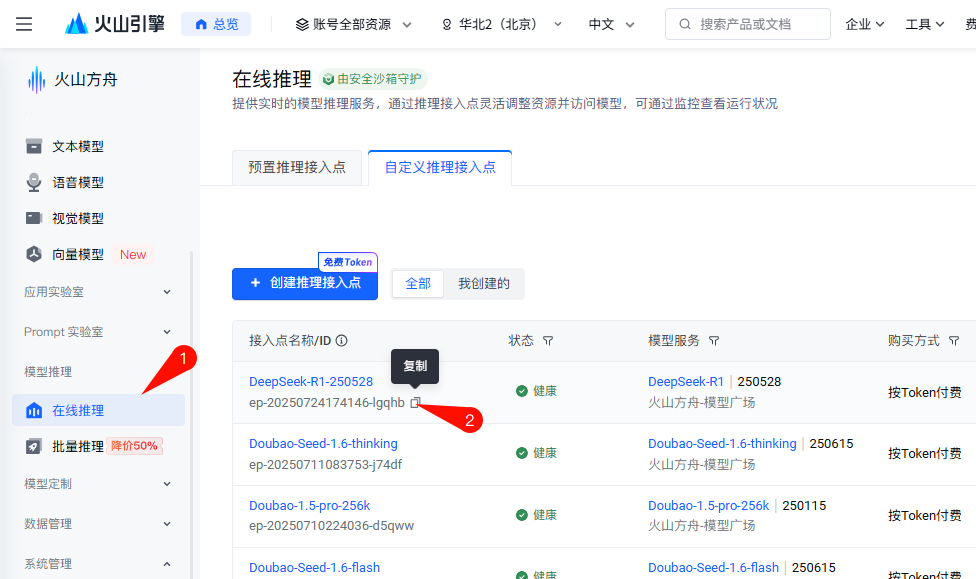Open Doubao-1.5-pro-256k endpoint link
The height and width of the screenshot is (579, 976).
point(309,506)
